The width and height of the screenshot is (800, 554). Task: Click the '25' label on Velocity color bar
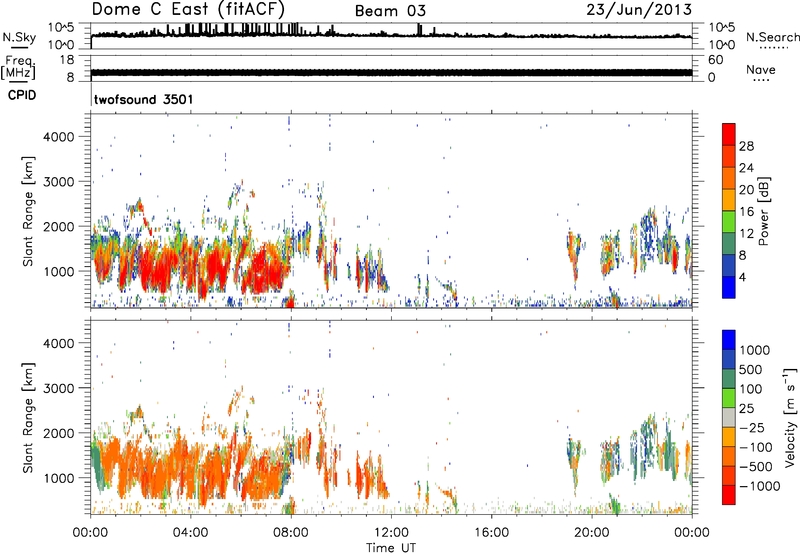(746, 409)
